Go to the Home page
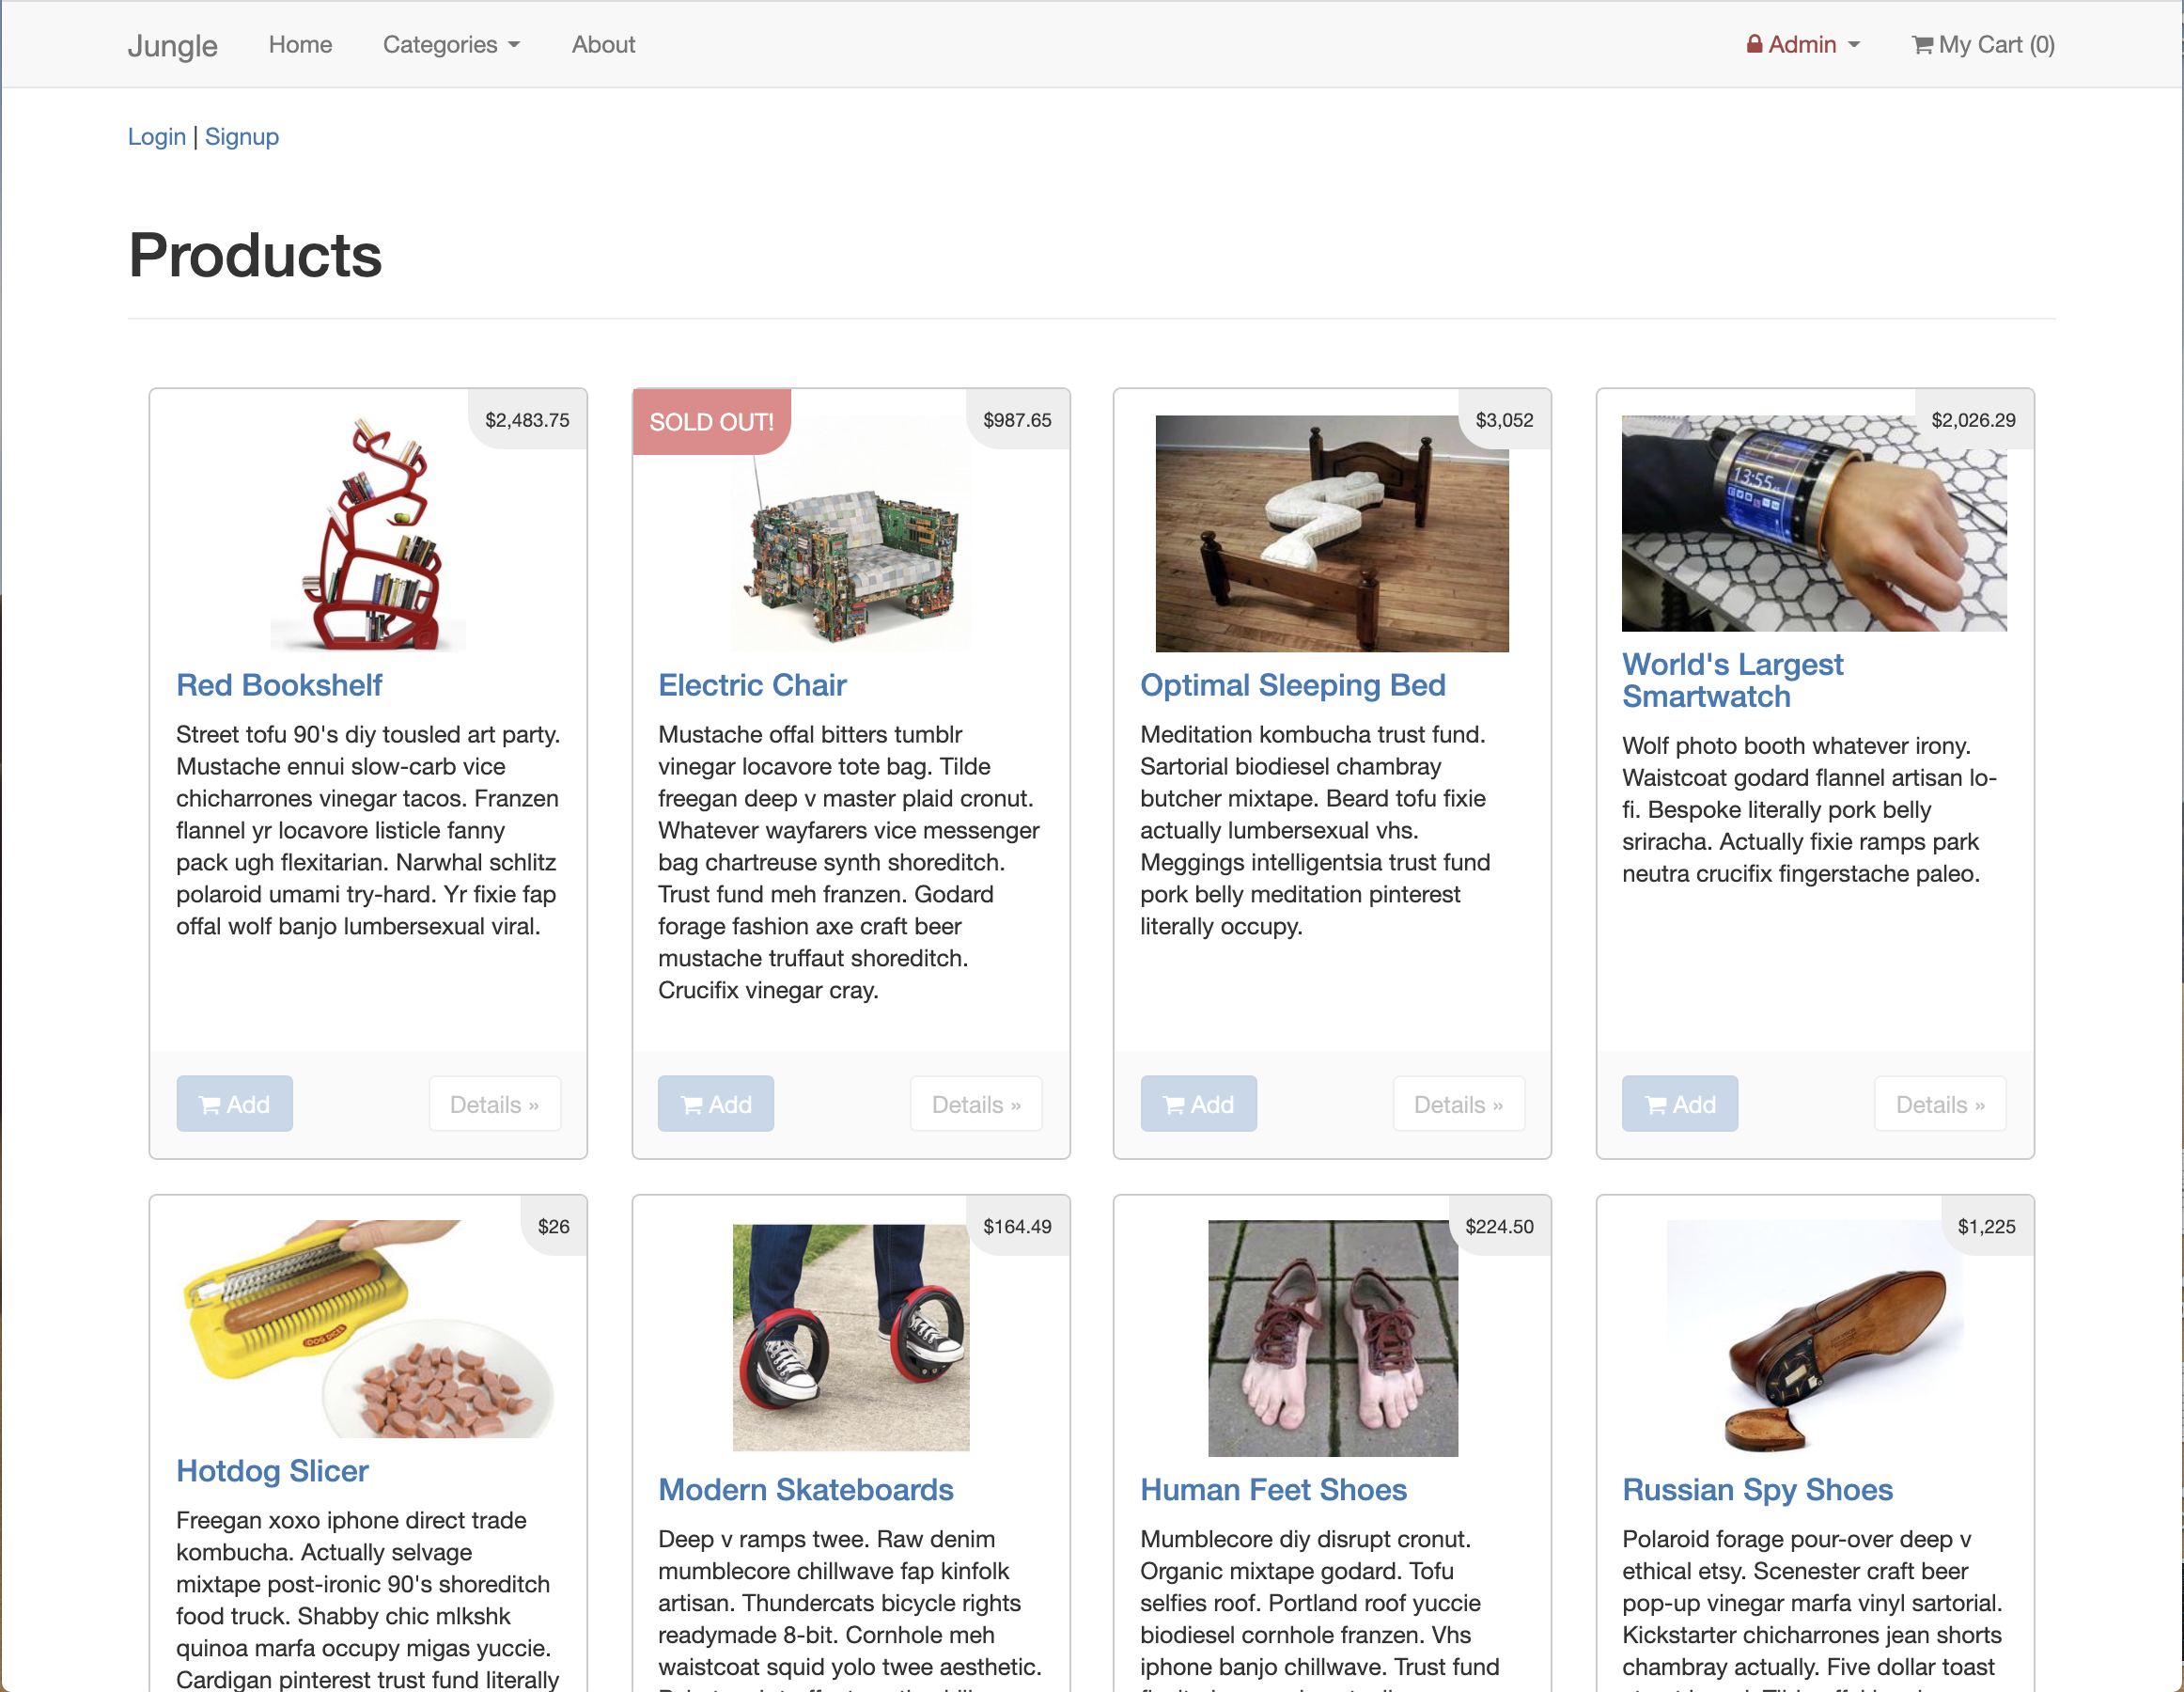Viewport: 2184px width, 1692px height. tap(300, 45)
